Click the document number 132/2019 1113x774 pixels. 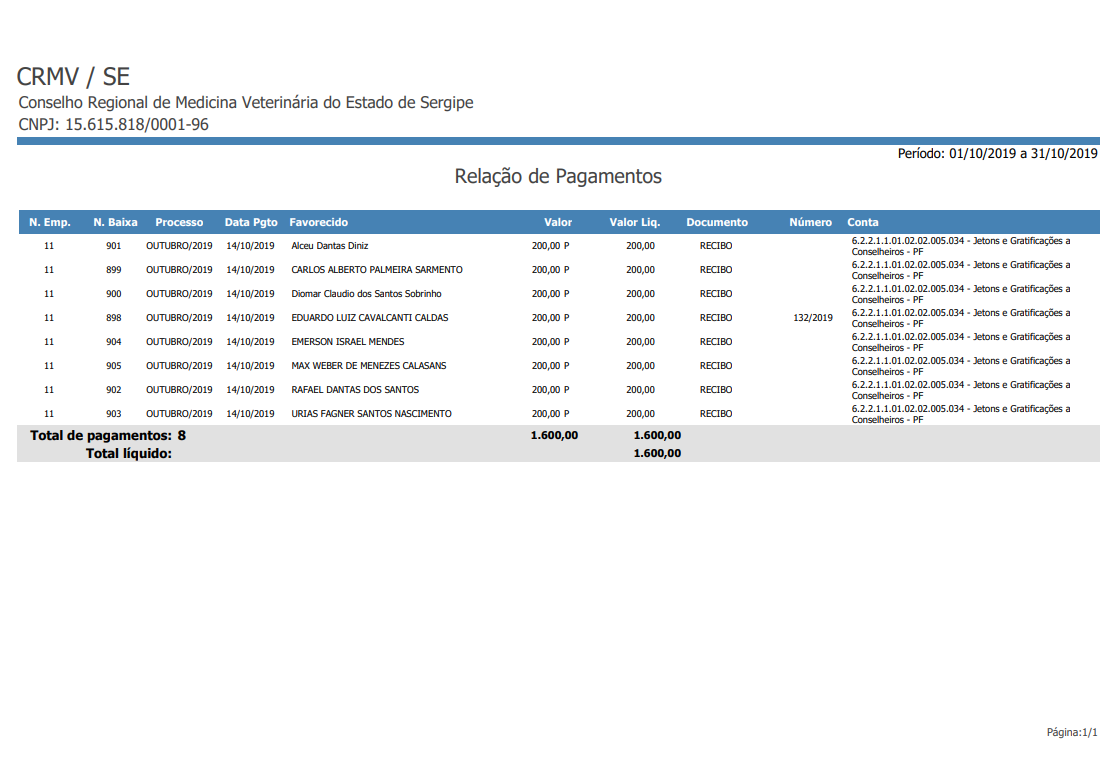point(812,318)
